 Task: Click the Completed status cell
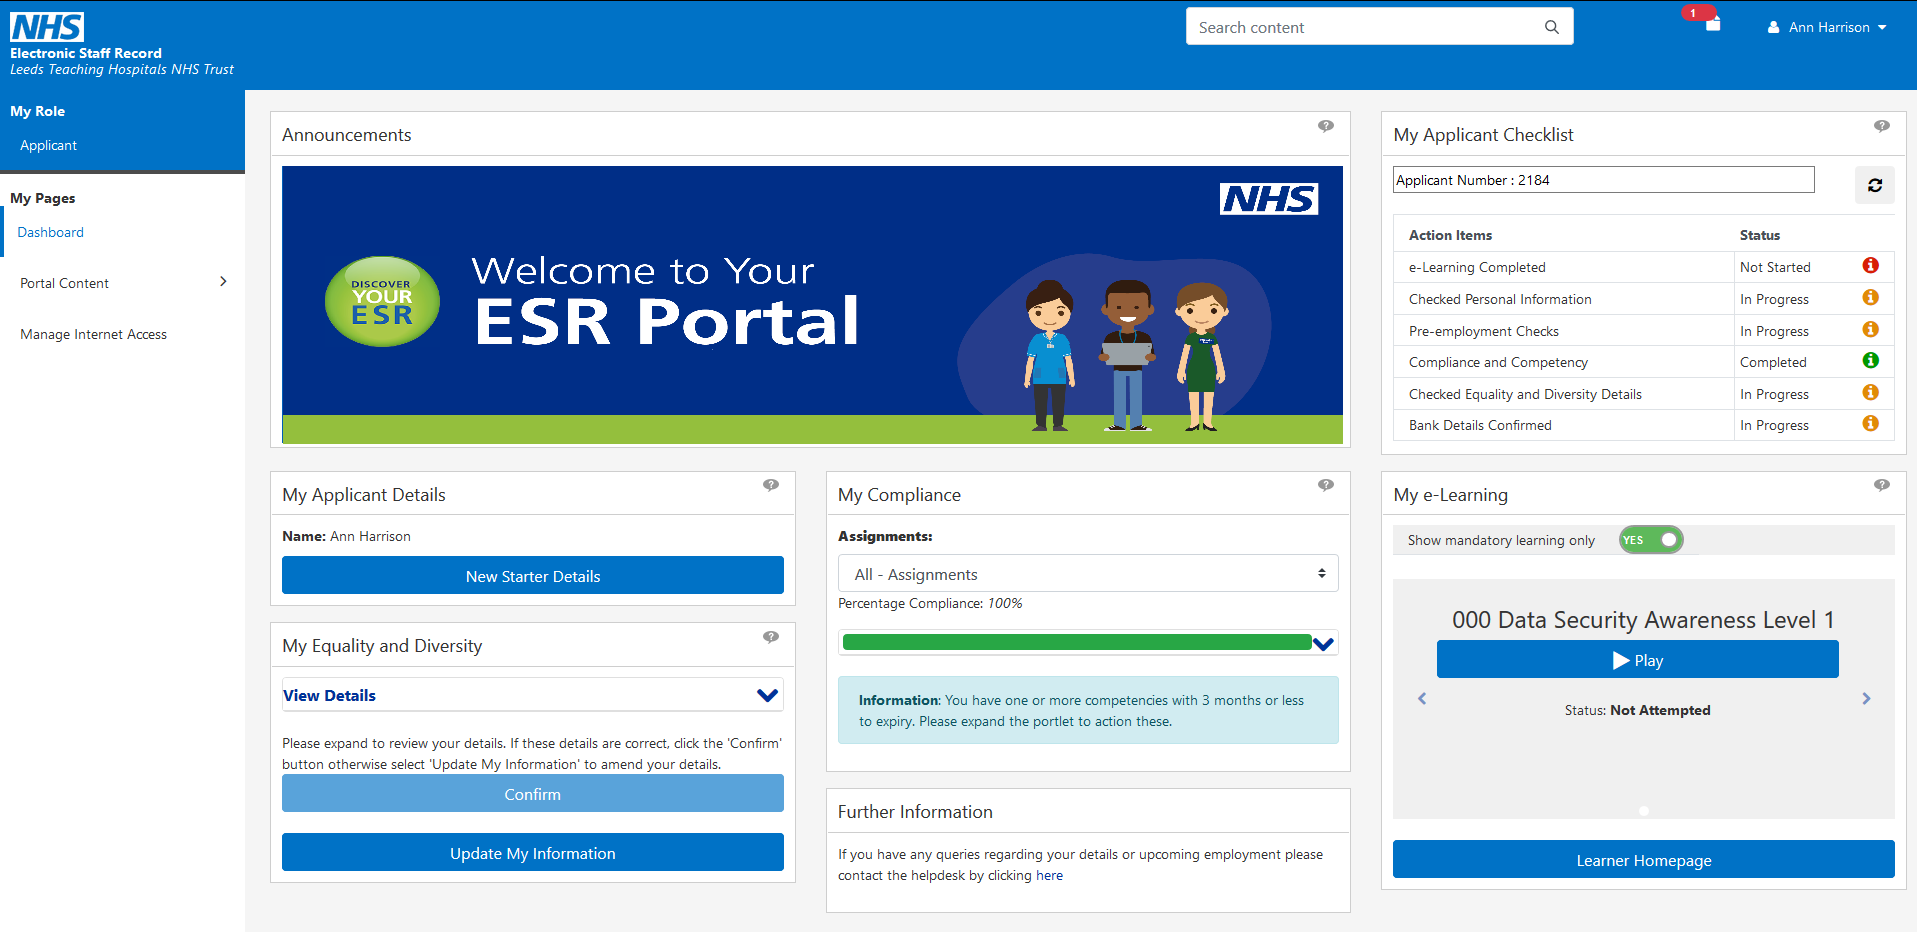(1773, 362)
